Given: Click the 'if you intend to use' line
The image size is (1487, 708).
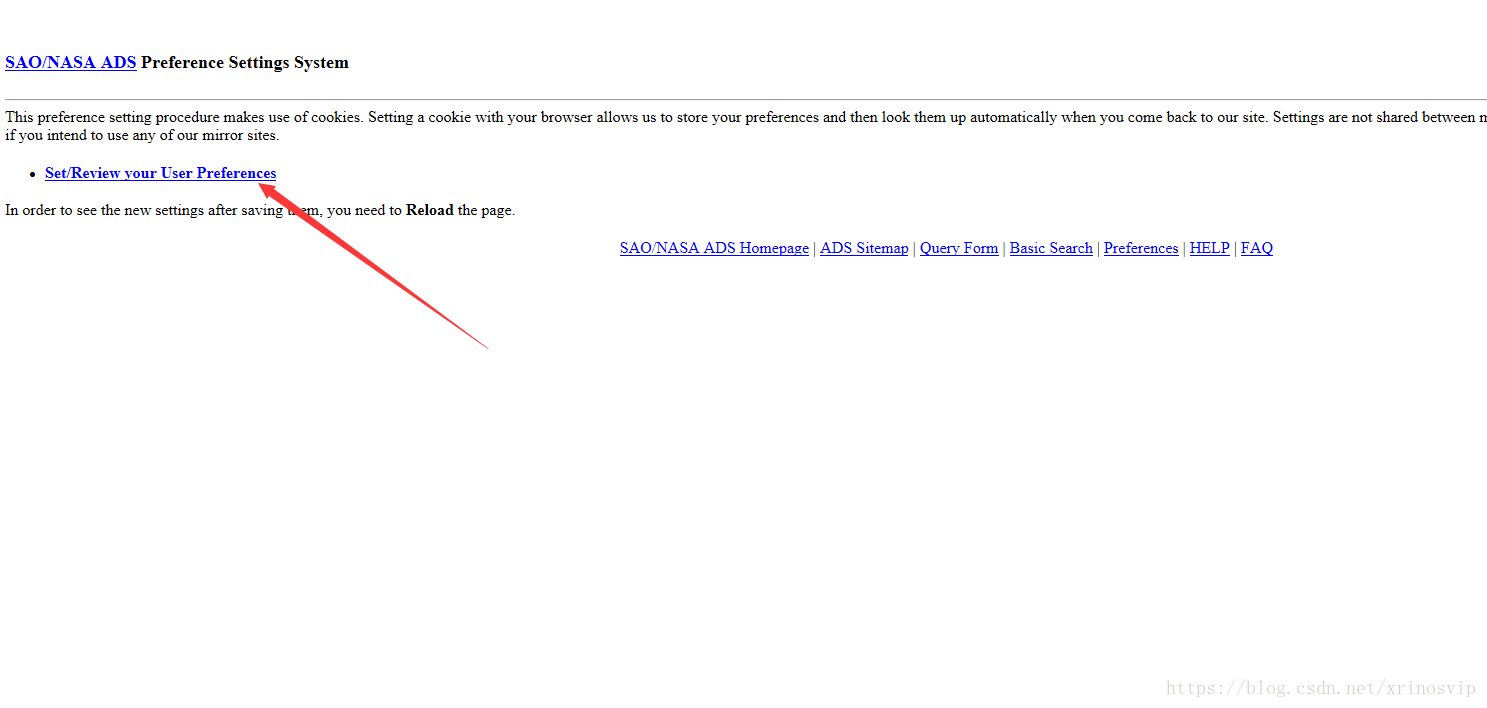Looking at the screenshot, I should coord(142,135).
